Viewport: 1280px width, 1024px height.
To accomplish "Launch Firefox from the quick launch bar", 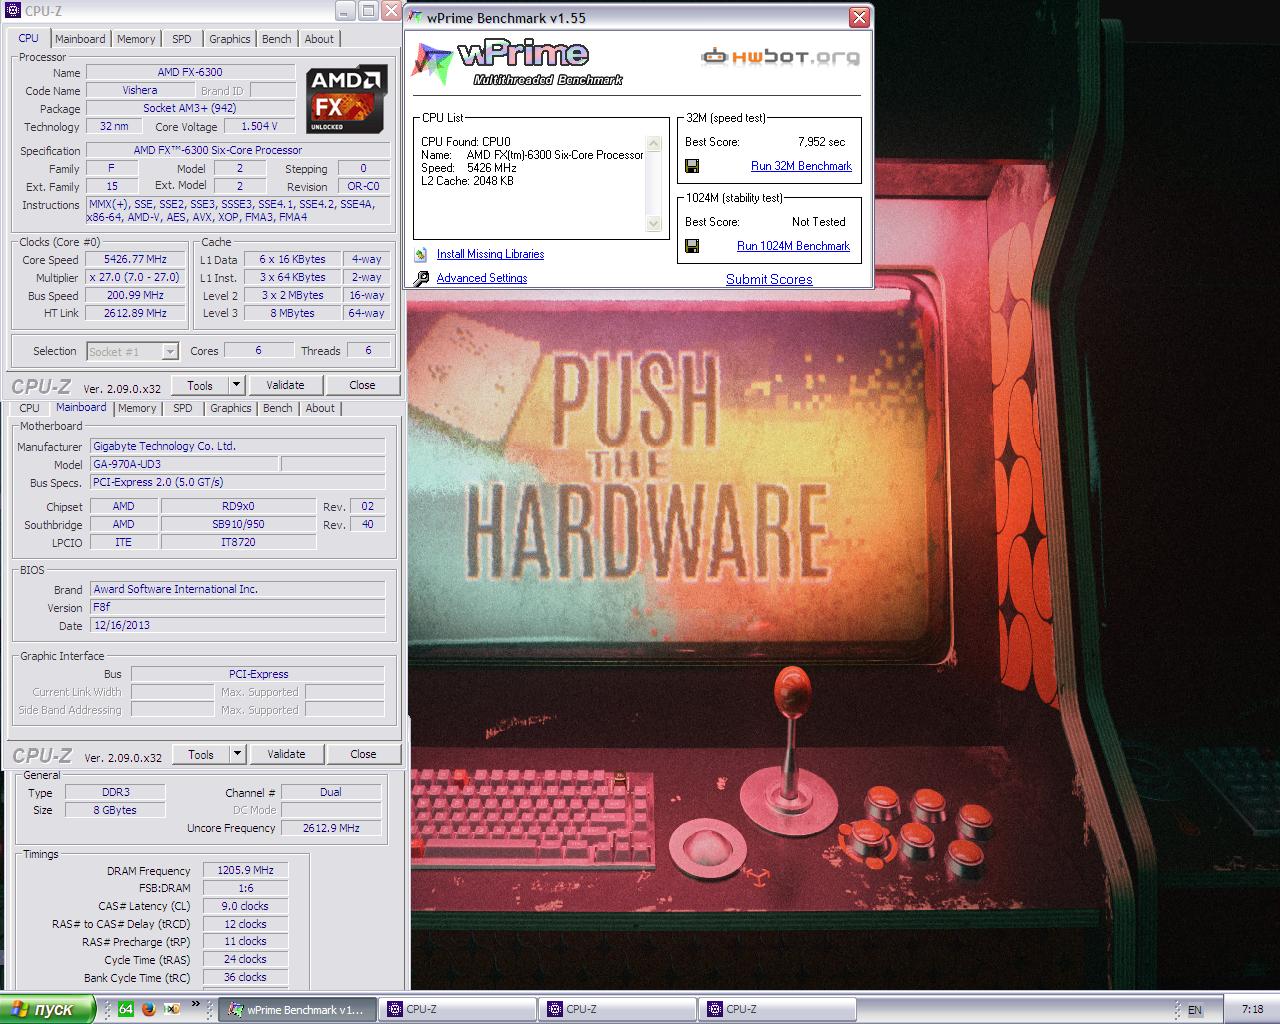I will [148, 1009].
